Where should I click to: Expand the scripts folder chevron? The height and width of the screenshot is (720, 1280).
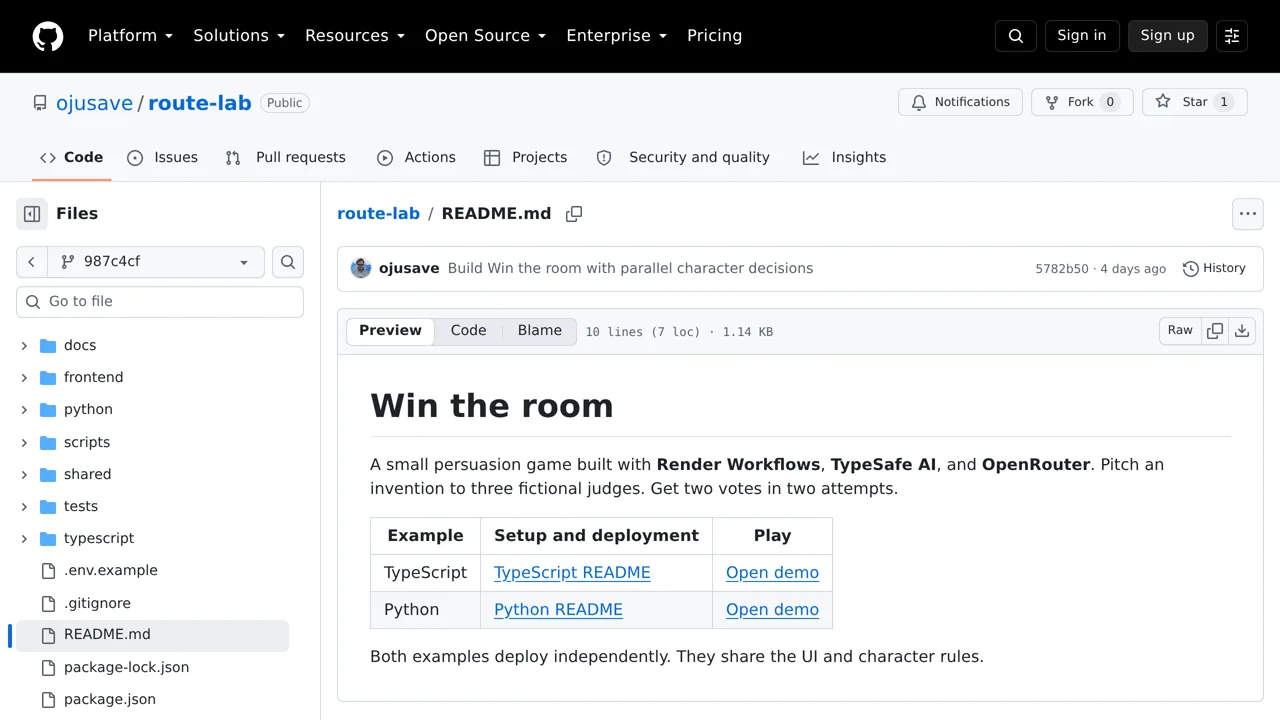point(24,442)
